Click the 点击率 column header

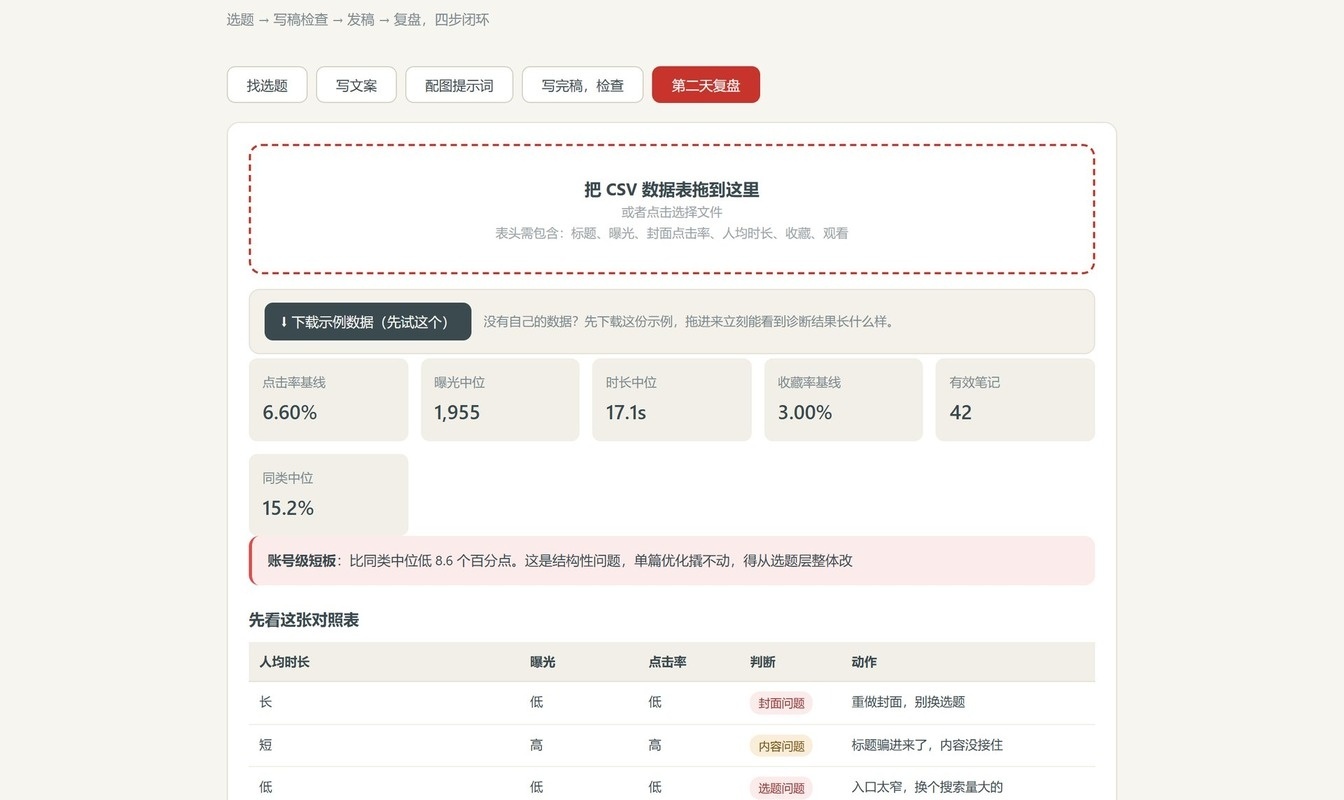coord(668,662)
